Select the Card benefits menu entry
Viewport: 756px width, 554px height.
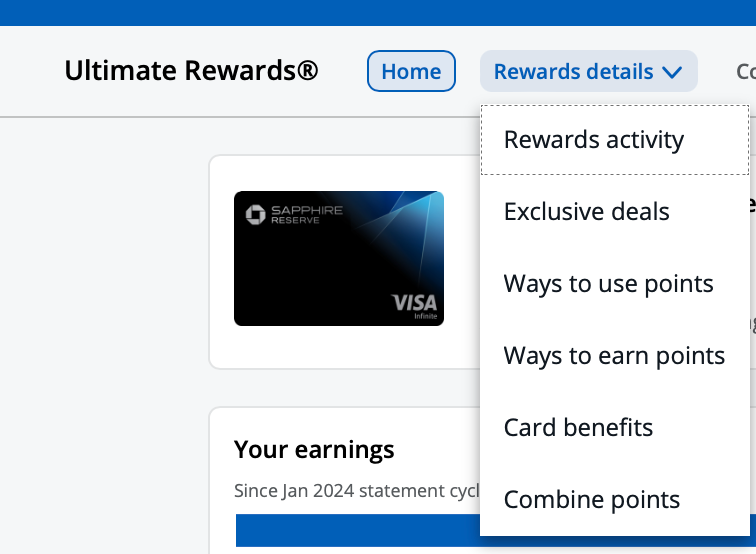[578, 428]
